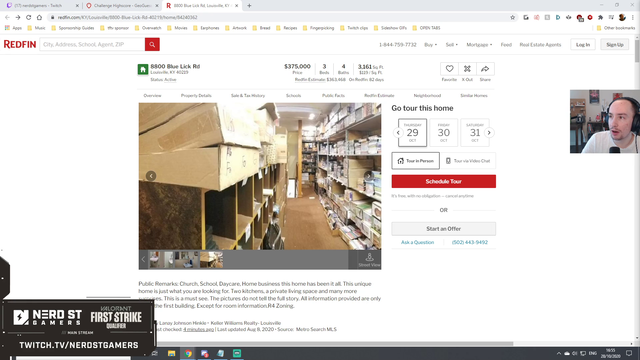Expand the Buy dropdown menu
The height and width of the screenshot is (360, 640).
tap(430, 45)
